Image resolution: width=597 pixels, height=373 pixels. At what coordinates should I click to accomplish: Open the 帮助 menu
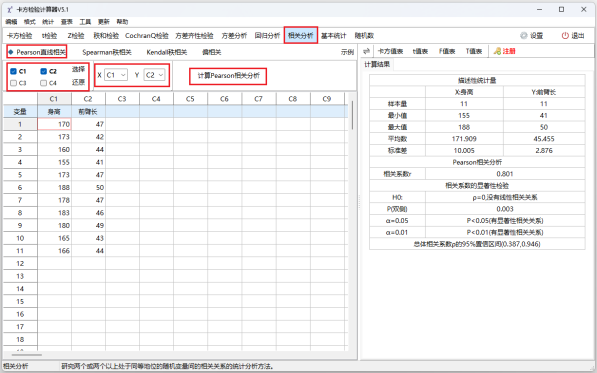(x=122, y=22)
